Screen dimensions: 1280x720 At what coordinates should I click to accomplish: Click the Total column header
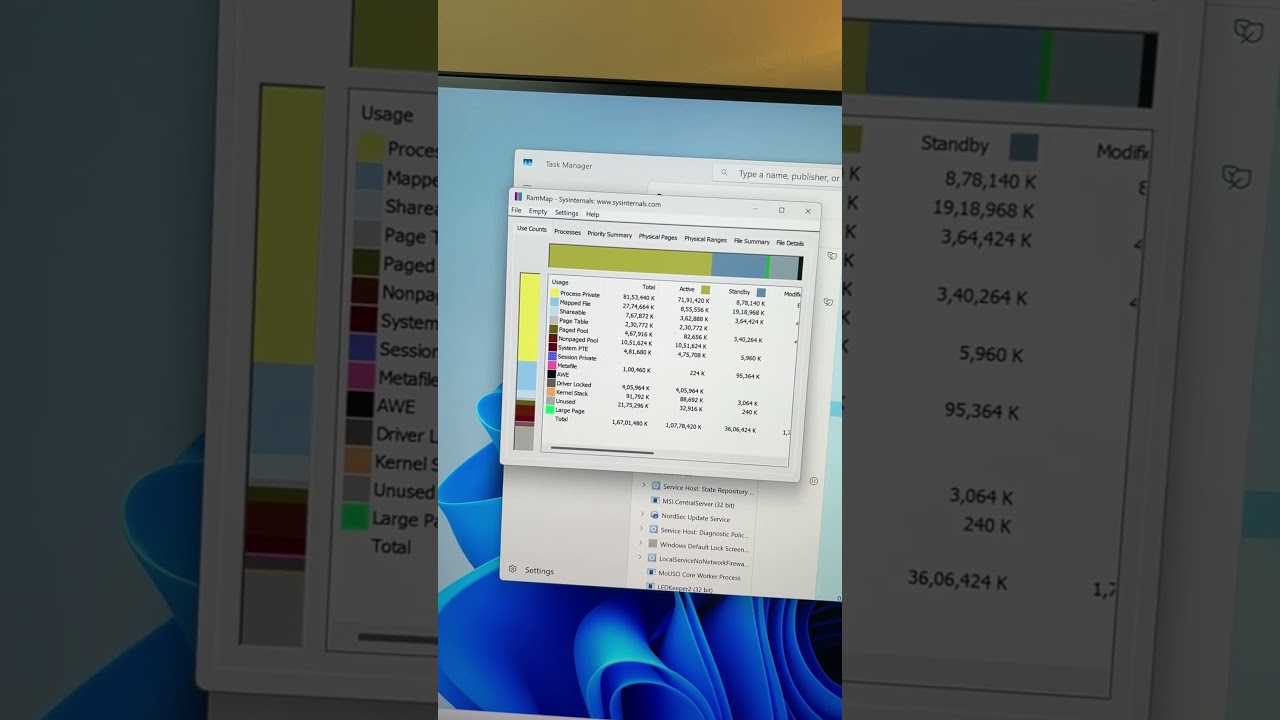[649, 287]
